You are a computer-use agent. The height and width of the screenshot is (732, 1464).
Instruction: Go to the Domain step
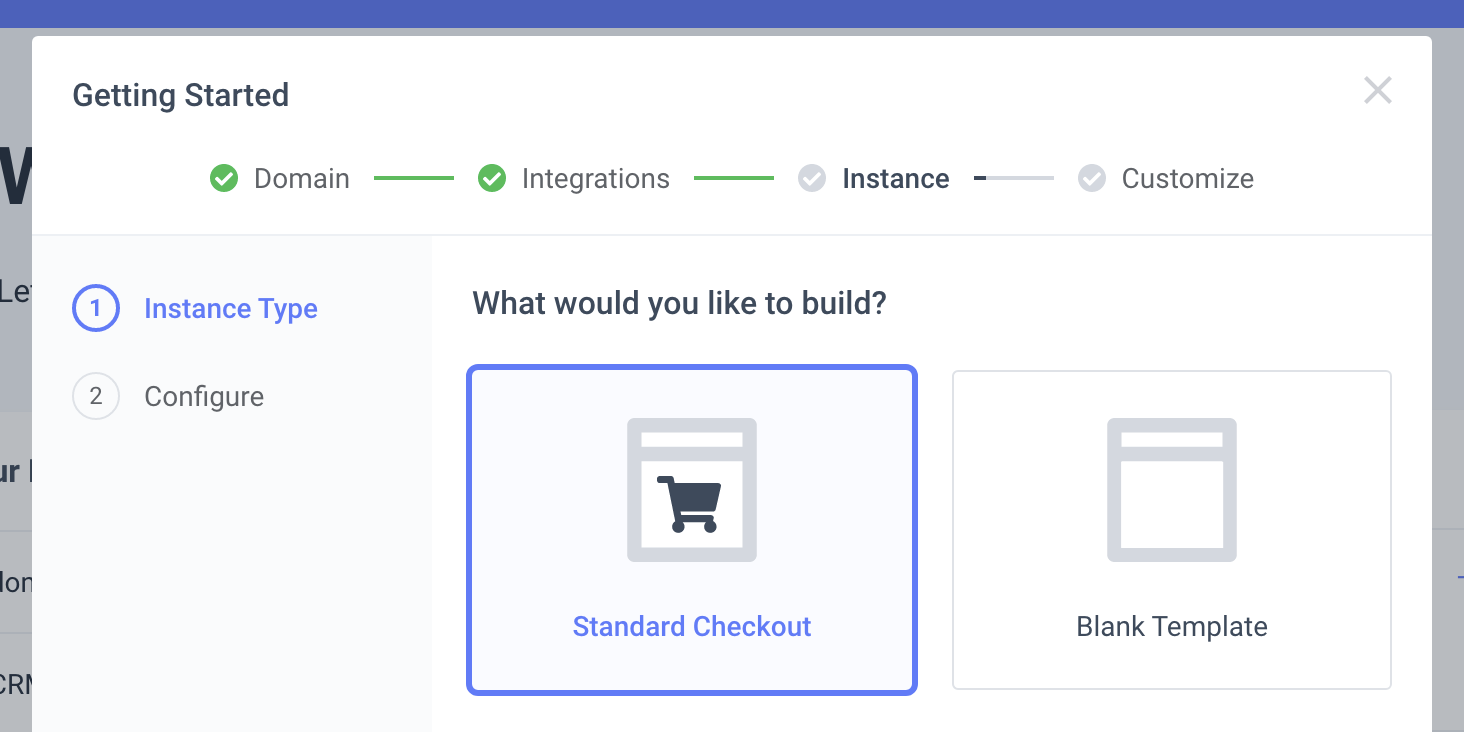tap(301, 179)
